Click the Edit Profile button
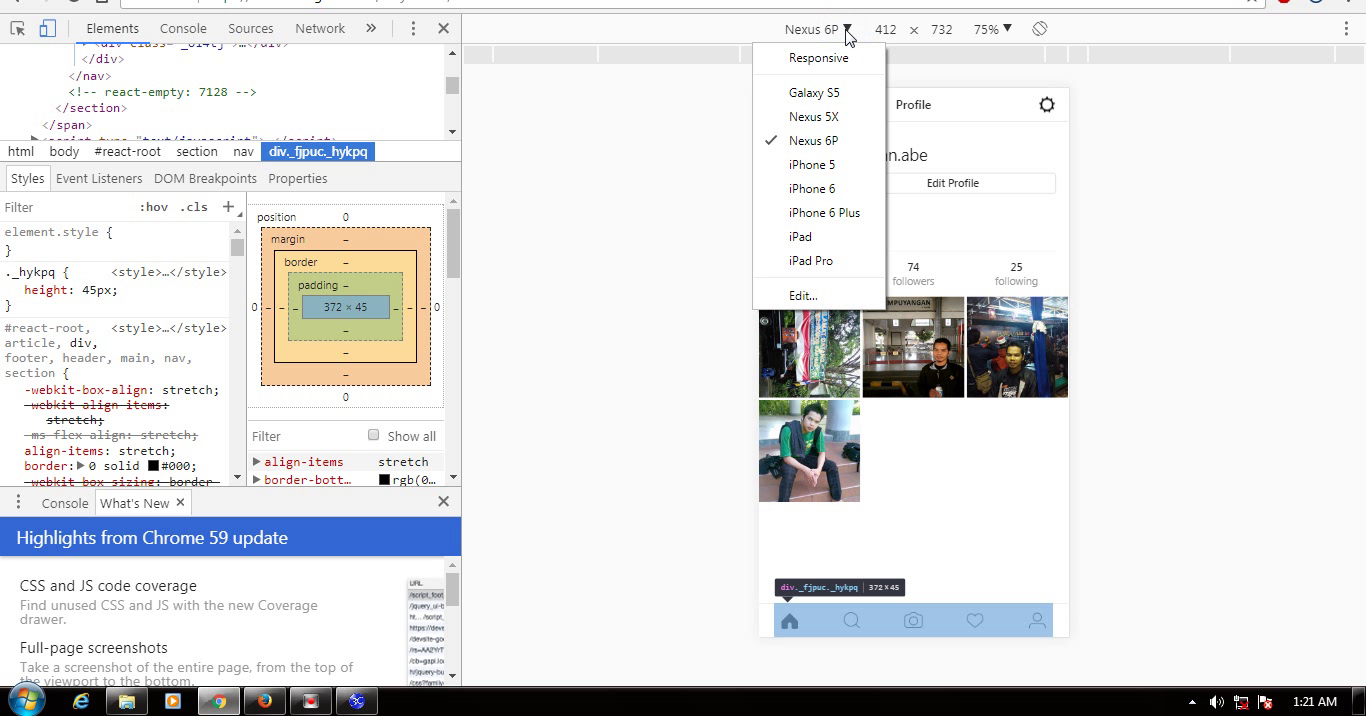This screenshot has height=716, width=1366. pyautogui.click(x=952, y=183)
